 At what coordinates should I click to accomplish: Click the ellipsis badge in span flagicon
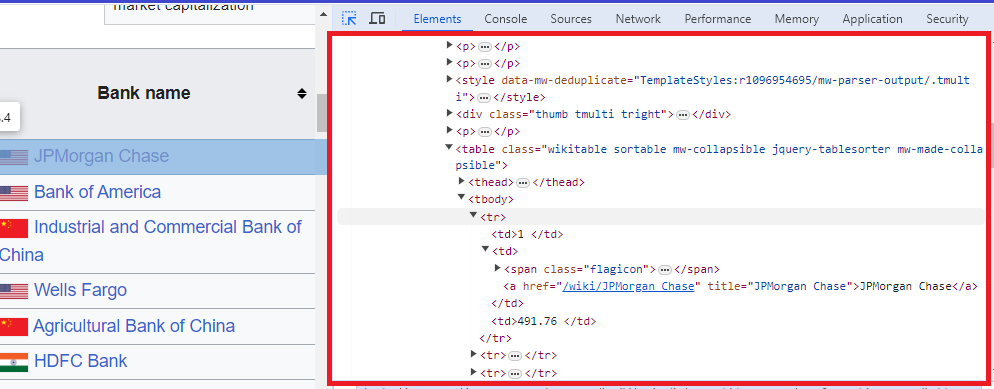[665, 269]
